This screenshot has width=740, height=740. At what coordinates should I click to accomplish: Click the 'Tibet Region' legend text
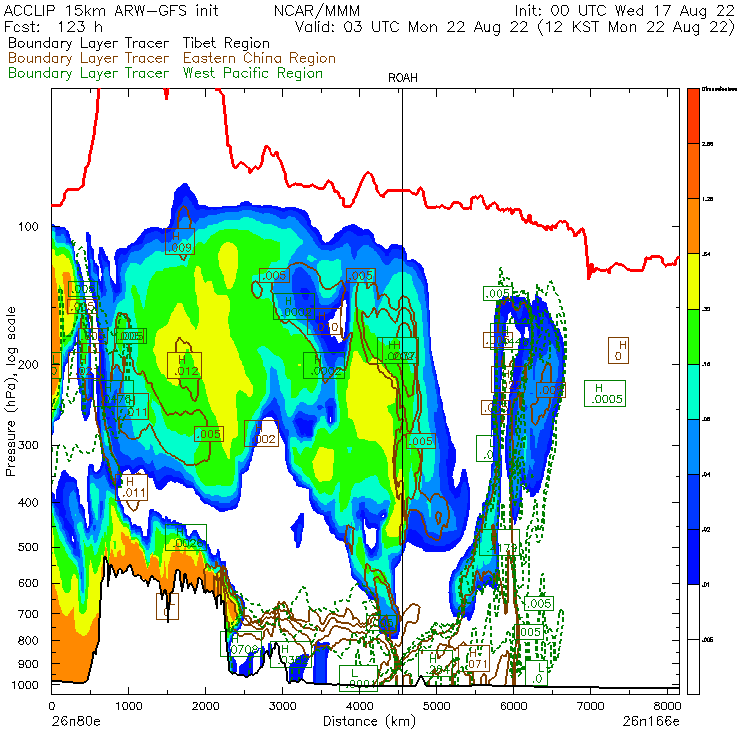[227, 43]
